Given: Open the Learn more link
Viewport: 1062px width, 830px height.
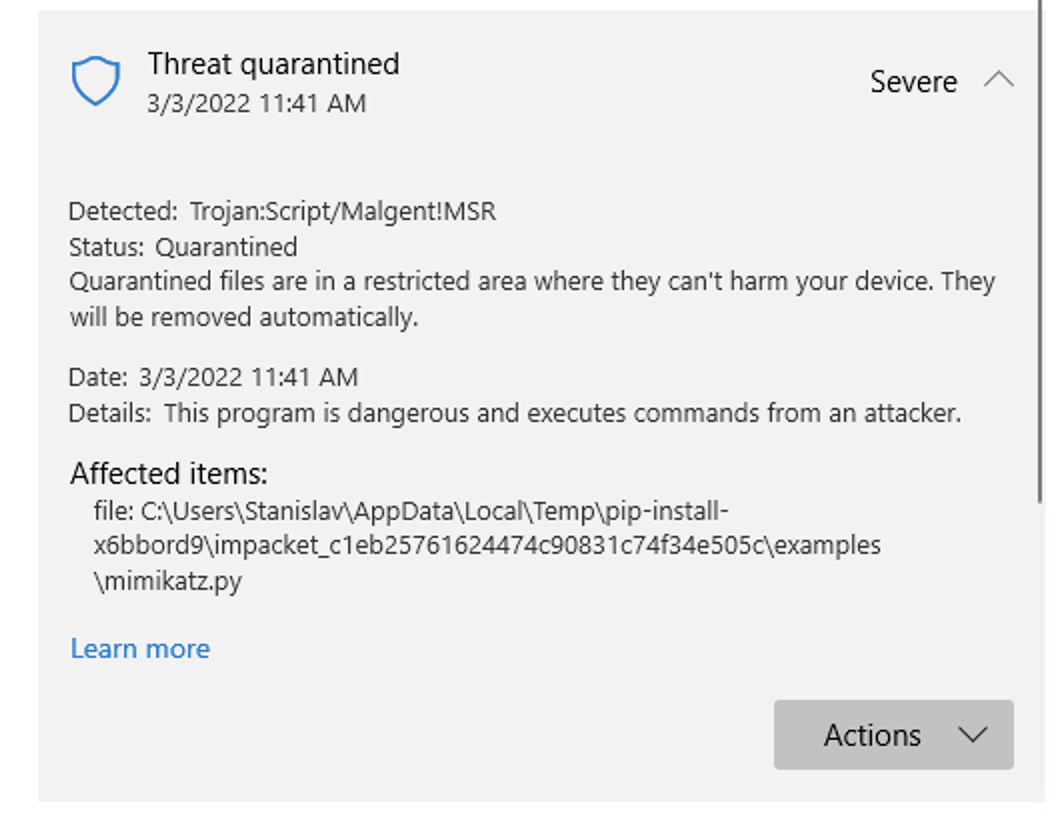Looking at the screenshot, I should (x=139, y=648).
